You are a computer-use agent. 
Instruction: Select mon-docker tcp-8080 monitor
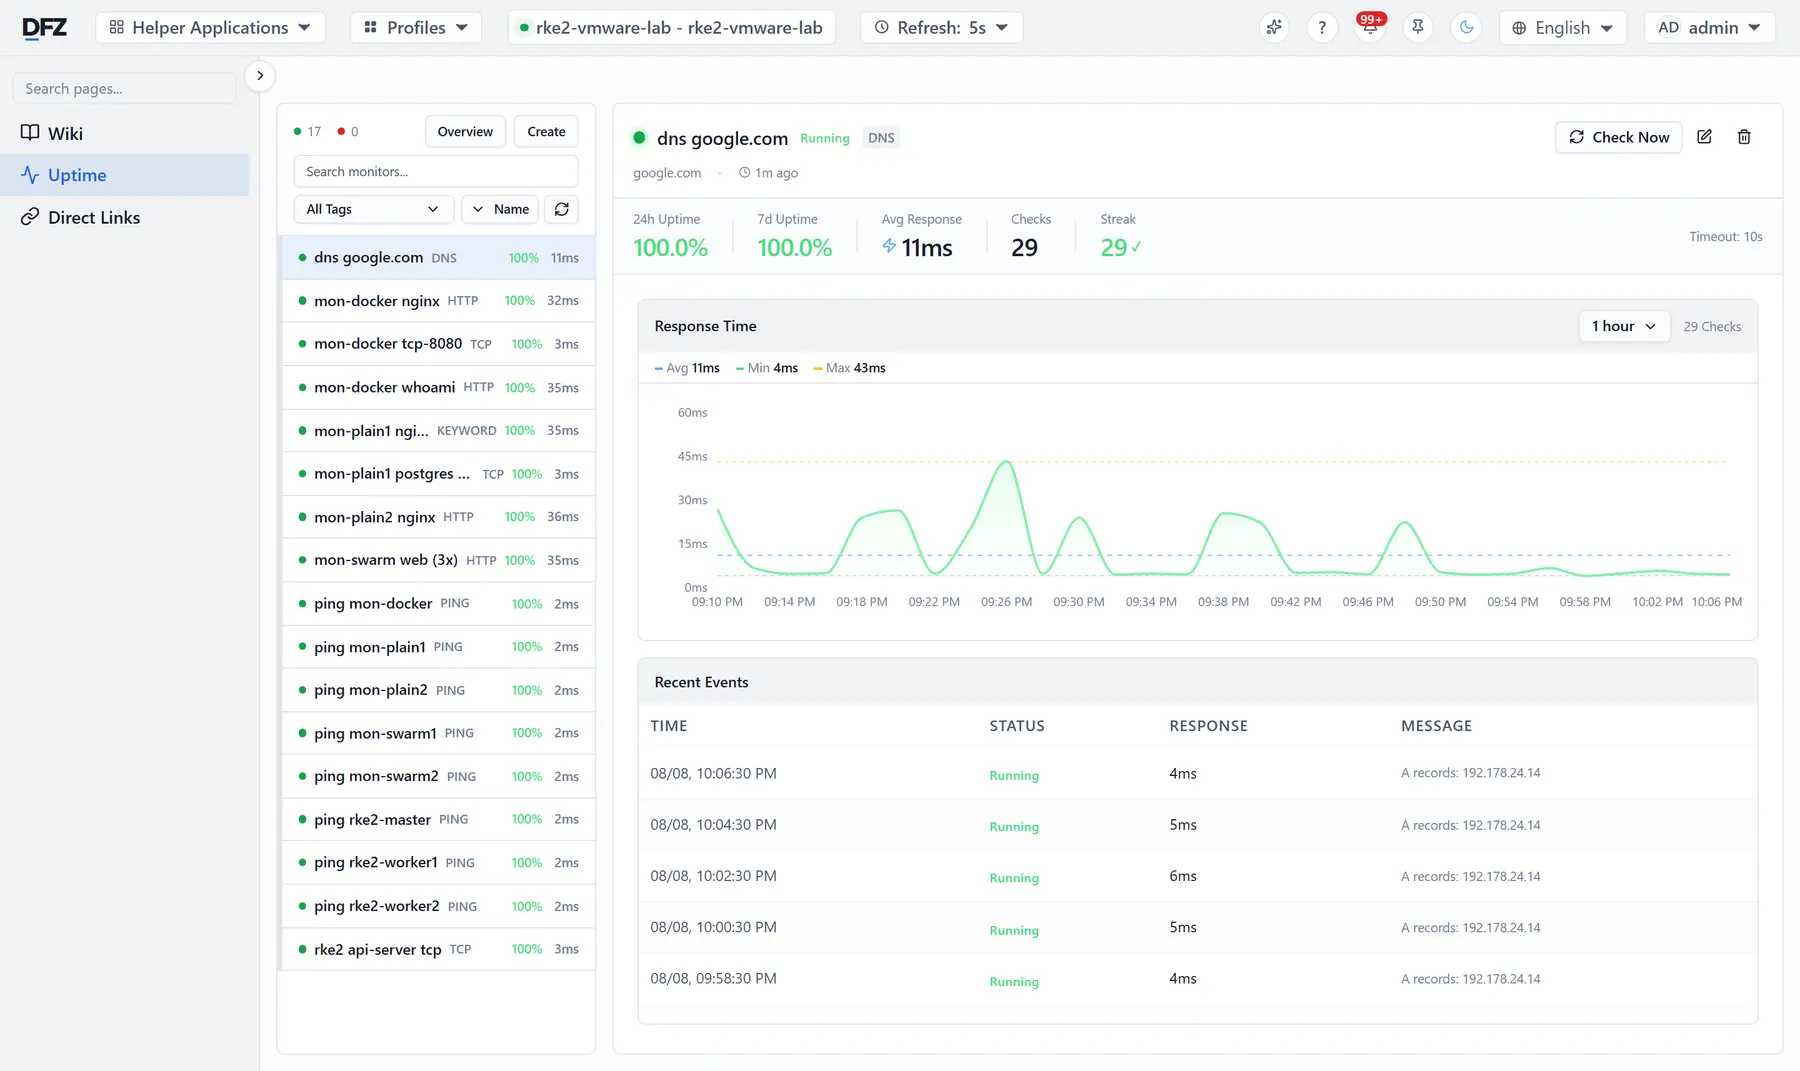pos(437,344)
